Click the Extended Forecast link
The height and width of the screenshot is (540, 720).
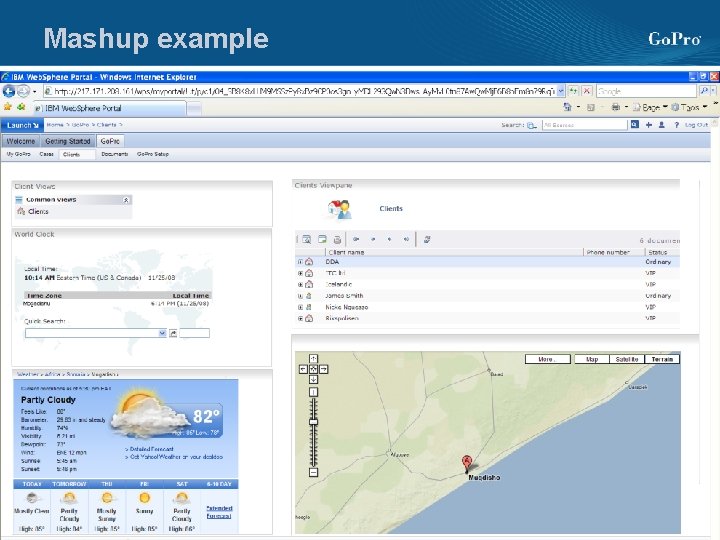click(x=219, y=512)
